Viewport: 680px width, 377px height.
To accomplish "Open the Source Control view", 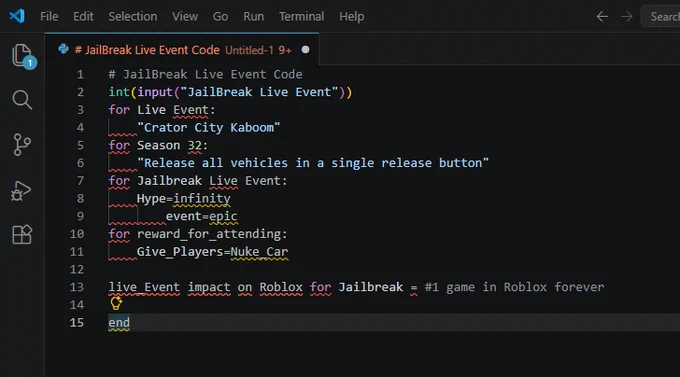I will coord(22,144).
